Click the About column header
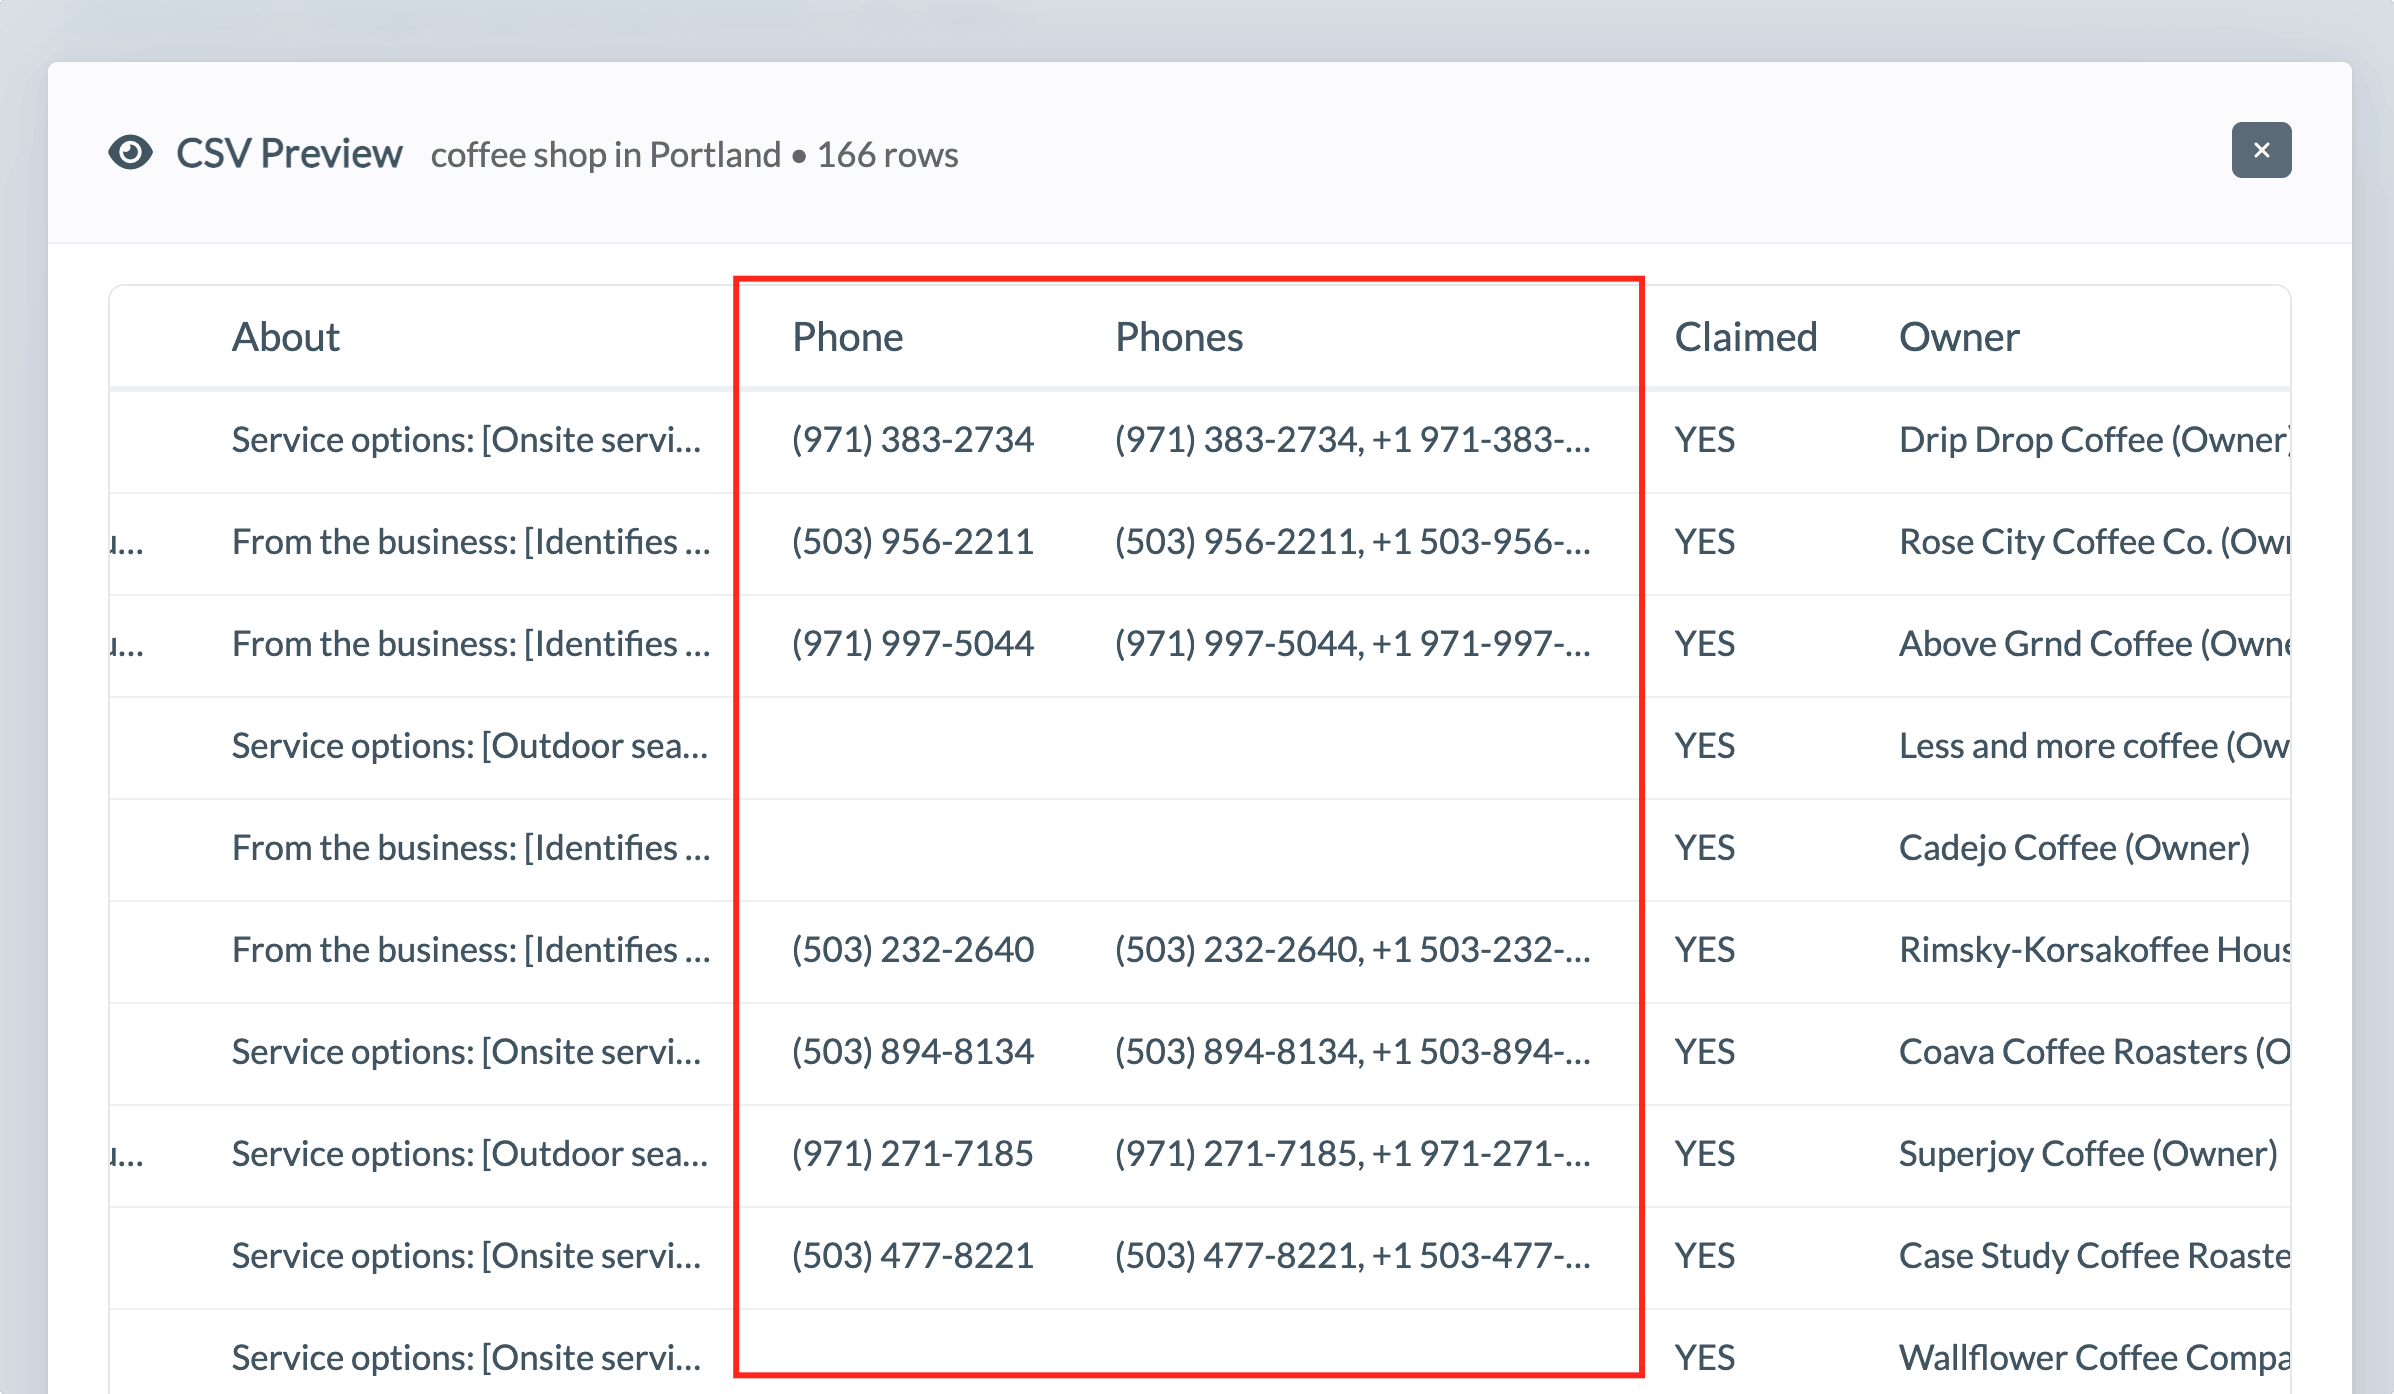2394x1394 pixels. click(286, 337)
